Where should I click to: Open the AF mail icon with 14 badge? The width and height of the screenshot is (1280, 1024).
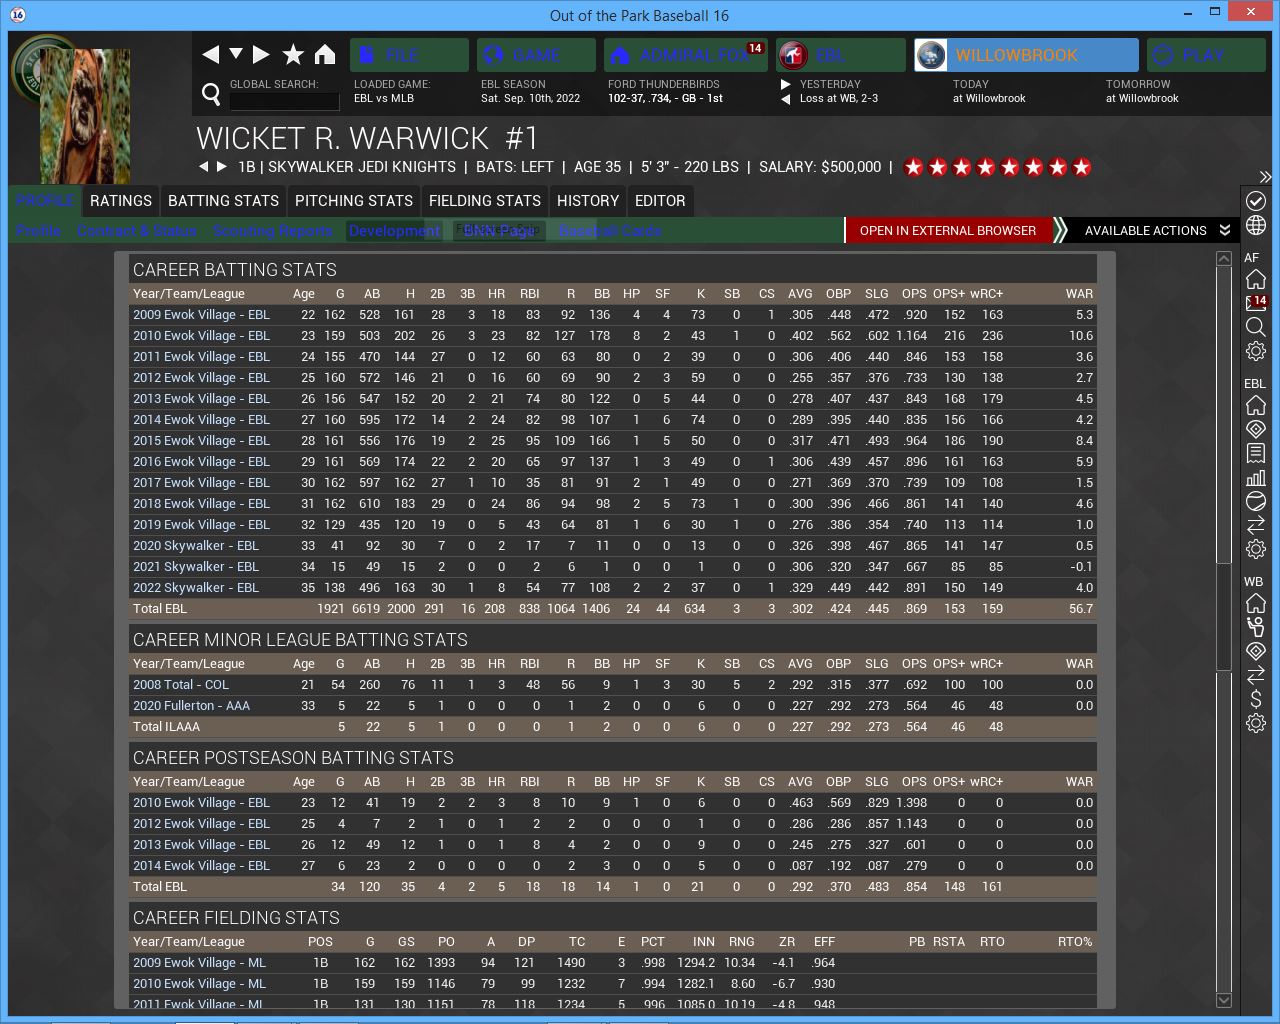1256,302
